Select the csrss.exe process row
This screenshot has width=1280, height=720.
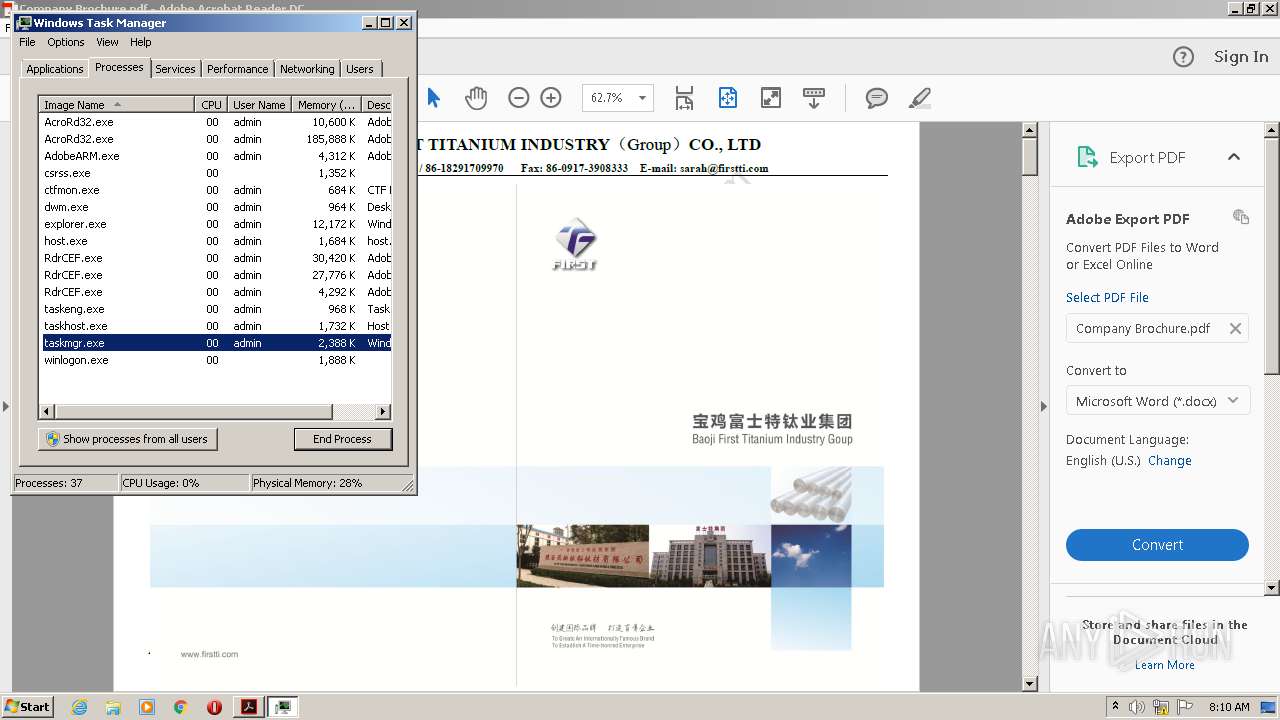(x=215, y=173)
